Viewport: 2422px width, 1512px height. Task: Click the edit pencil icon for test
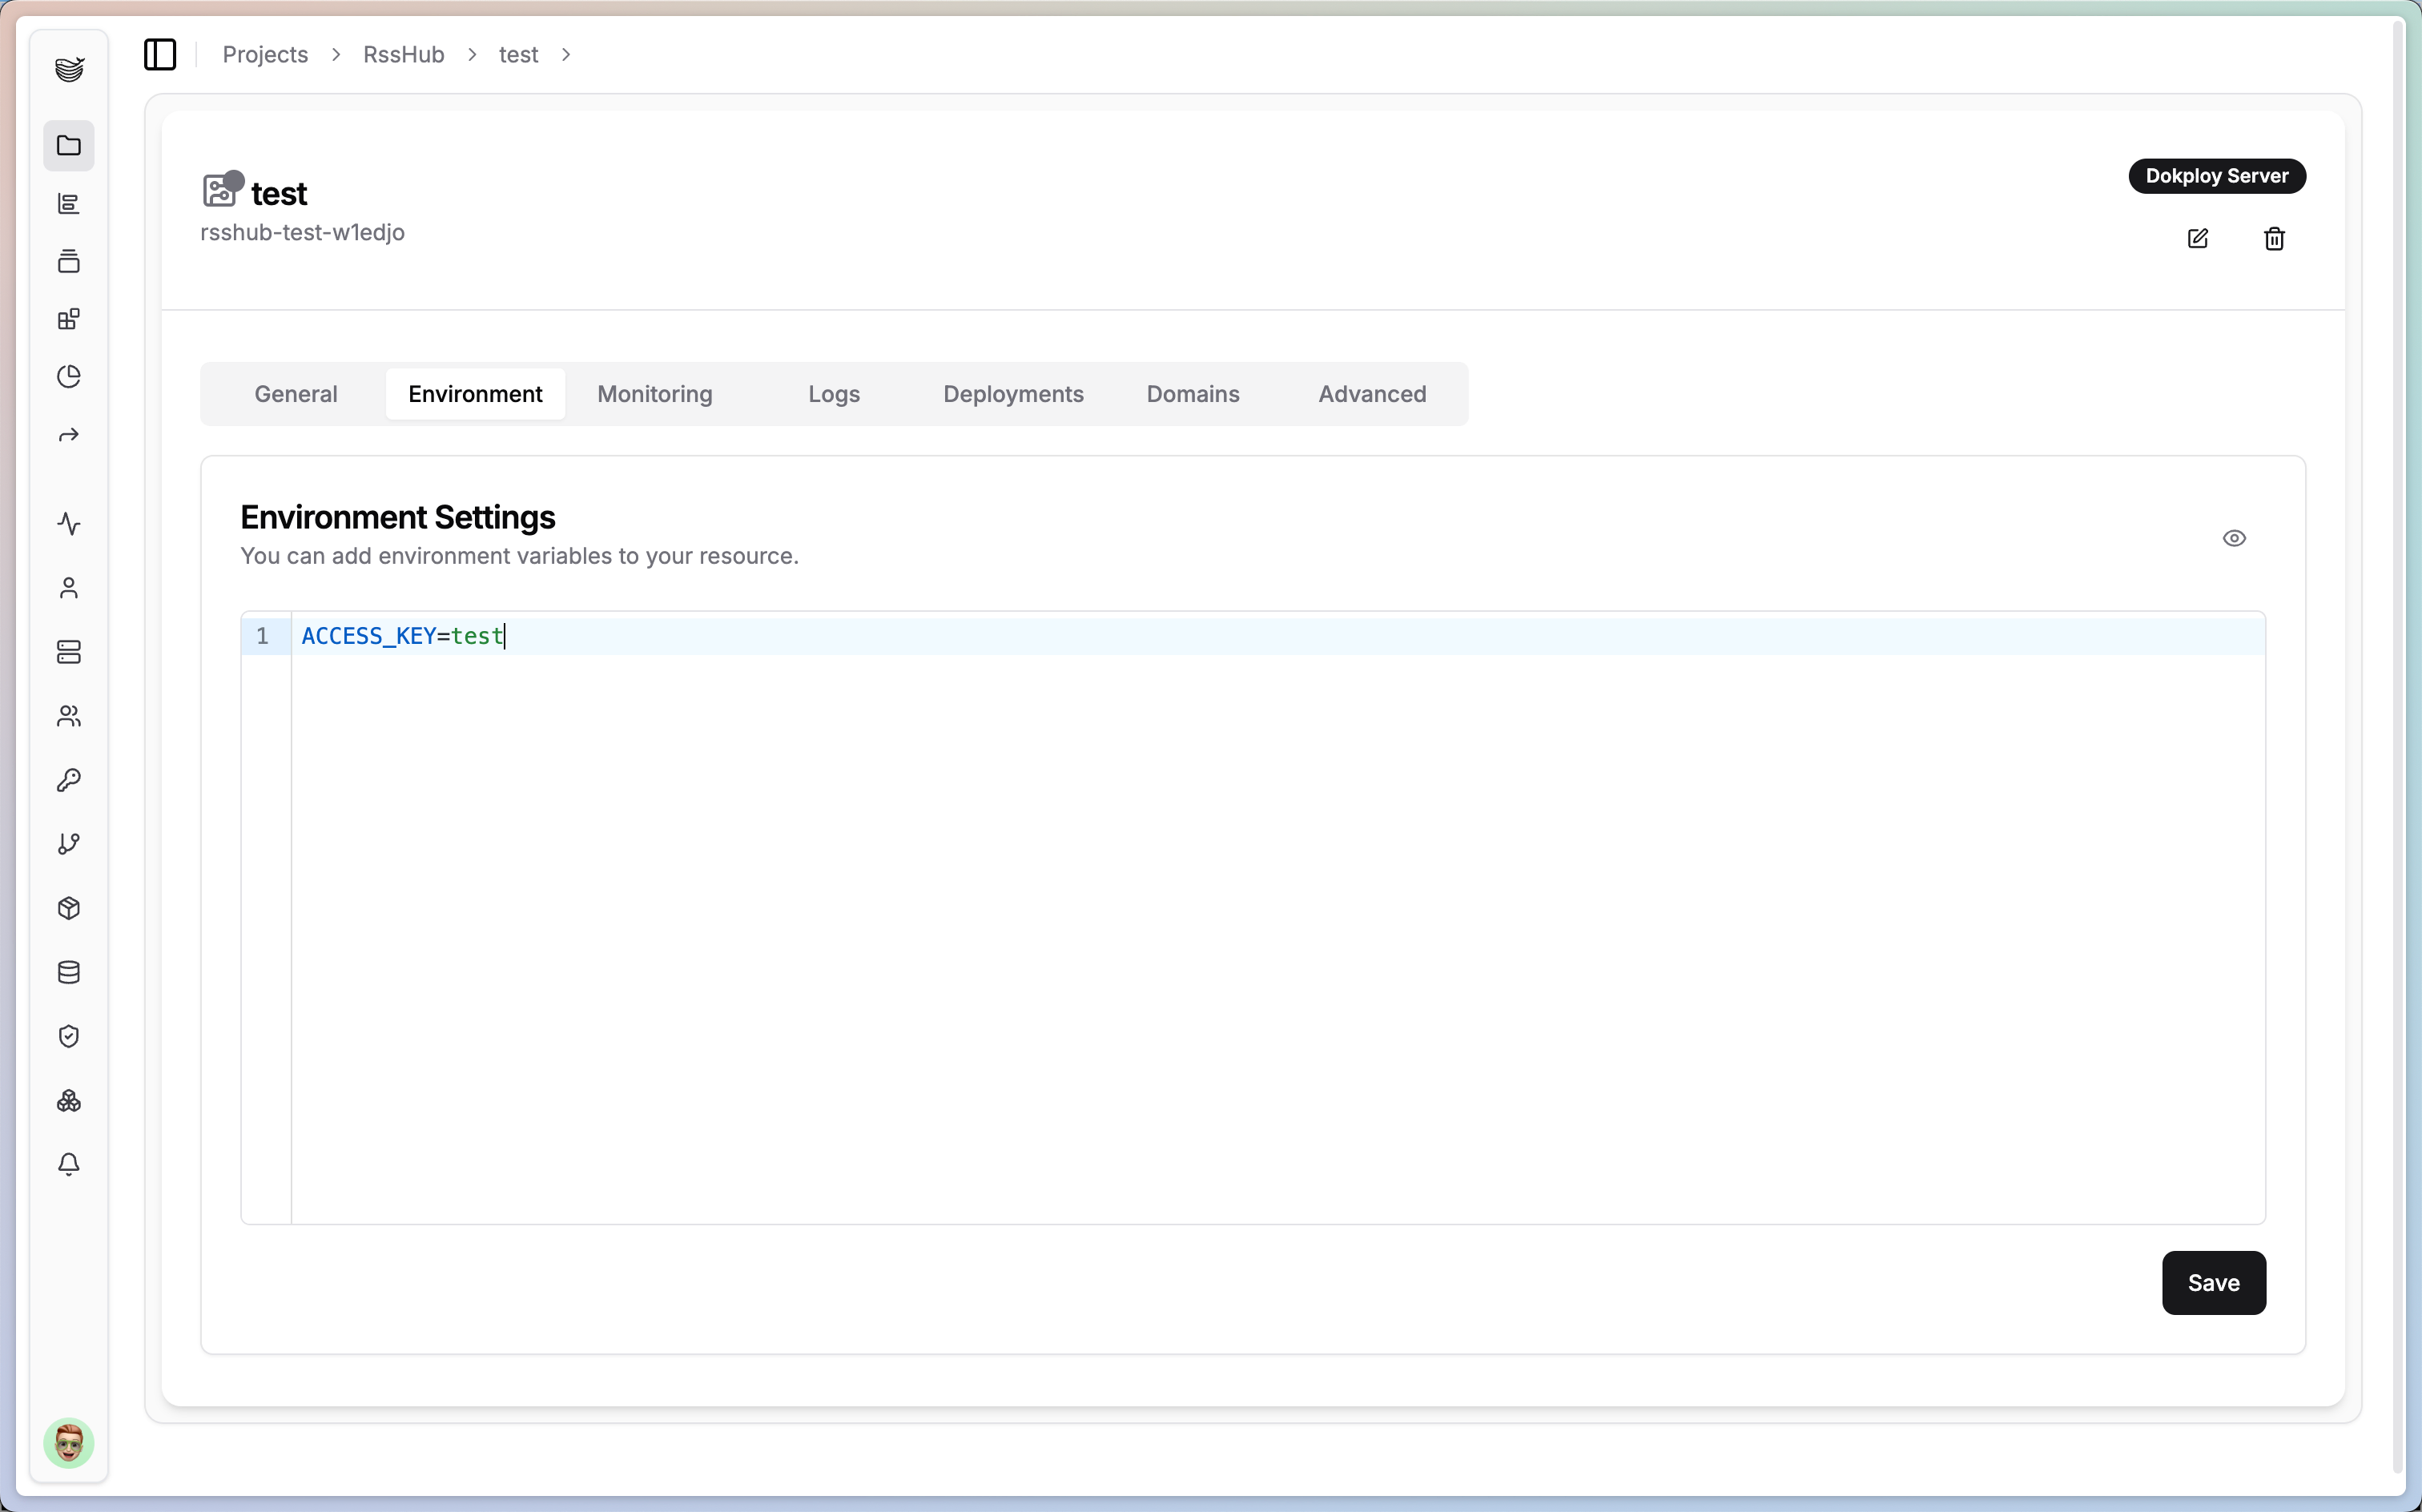tap(2197, 239)
